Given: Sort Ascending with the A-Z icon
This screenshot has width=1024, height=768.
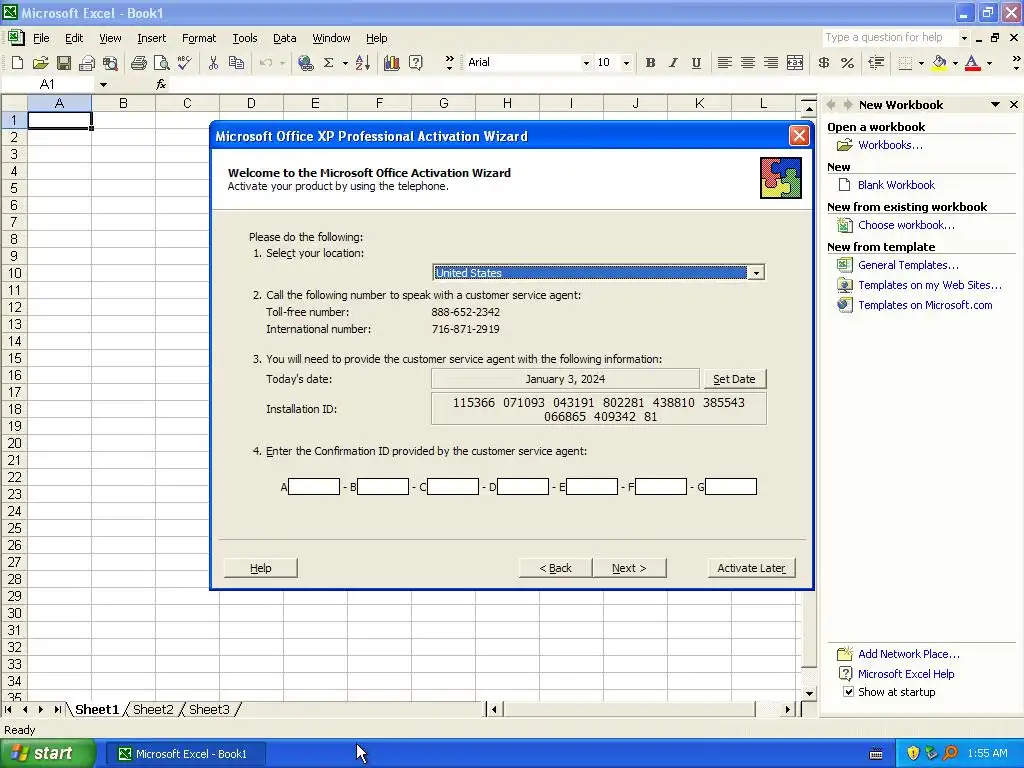Looking at the screenshot, I should [x=363, y=63].
